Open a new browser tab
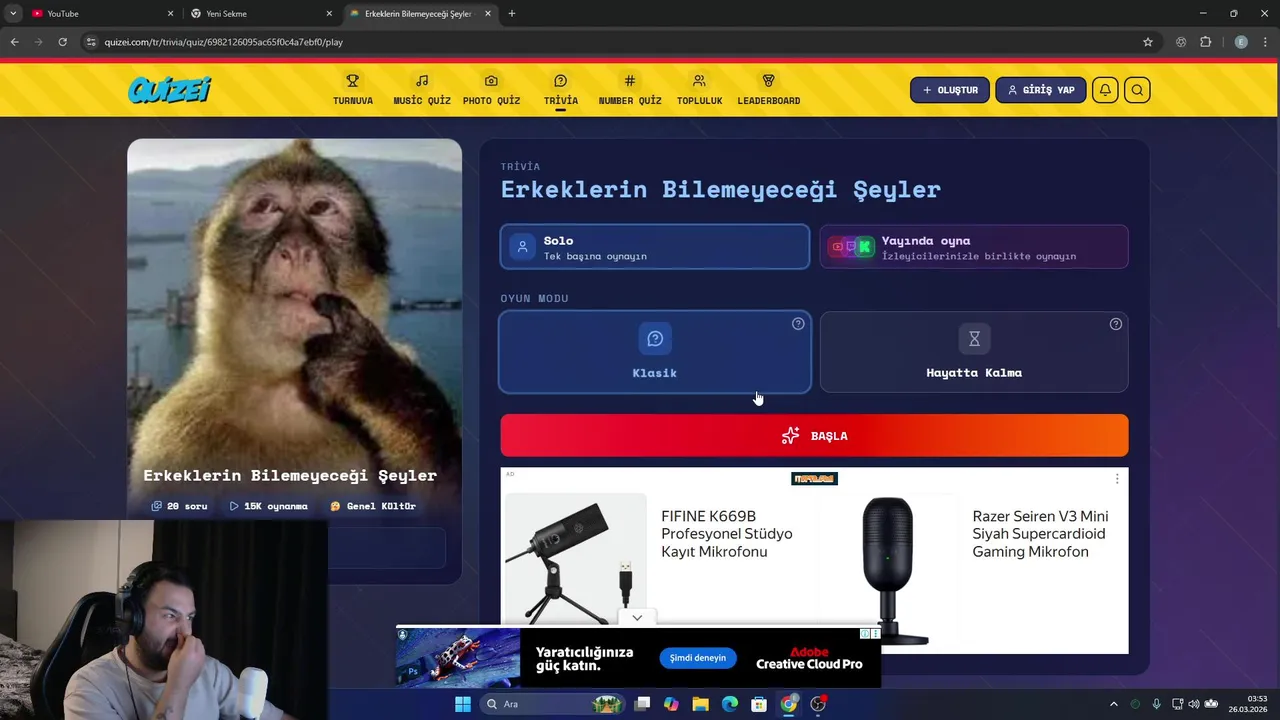This screenshot has width=1280, height=720. [512, 14]
